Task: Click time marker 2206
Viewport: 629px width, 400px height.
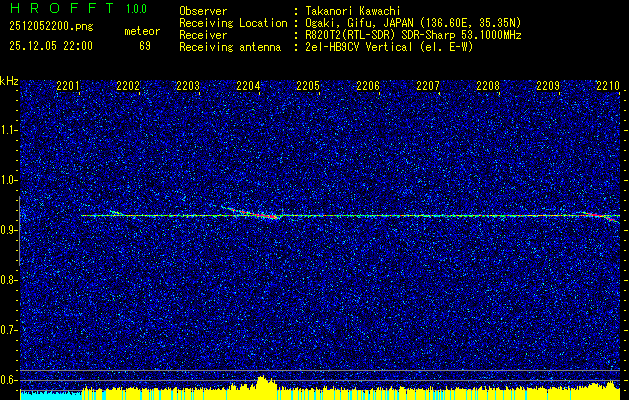Action: (368, 86)
